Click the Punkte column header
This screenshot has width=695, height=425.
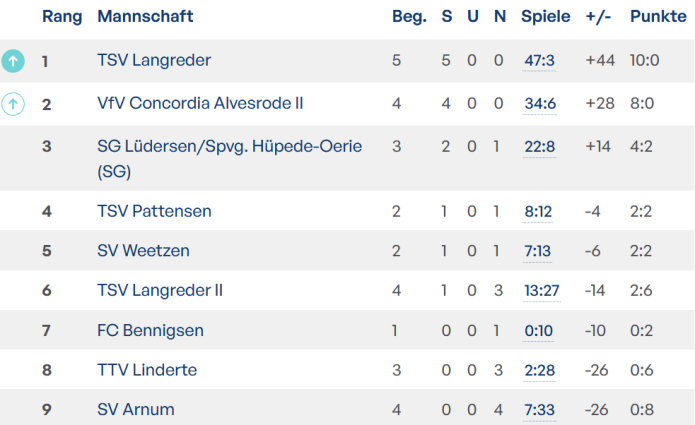coord(658,17)
